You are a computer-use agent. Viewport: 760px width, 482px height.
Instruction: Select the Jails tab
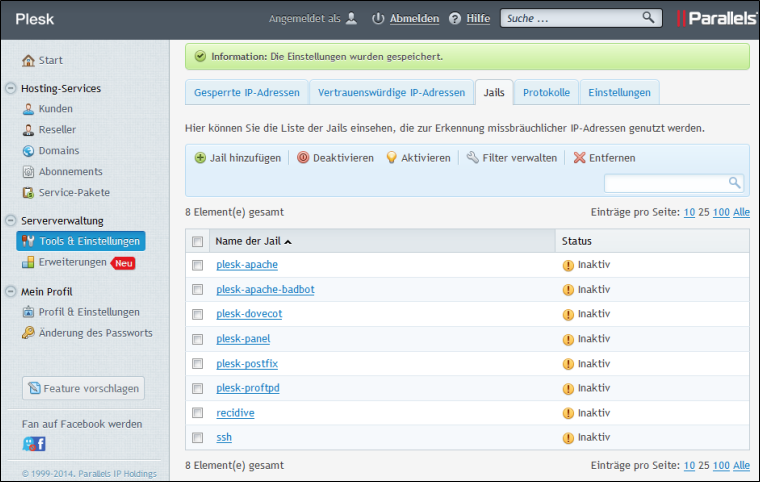click(494, 93)
